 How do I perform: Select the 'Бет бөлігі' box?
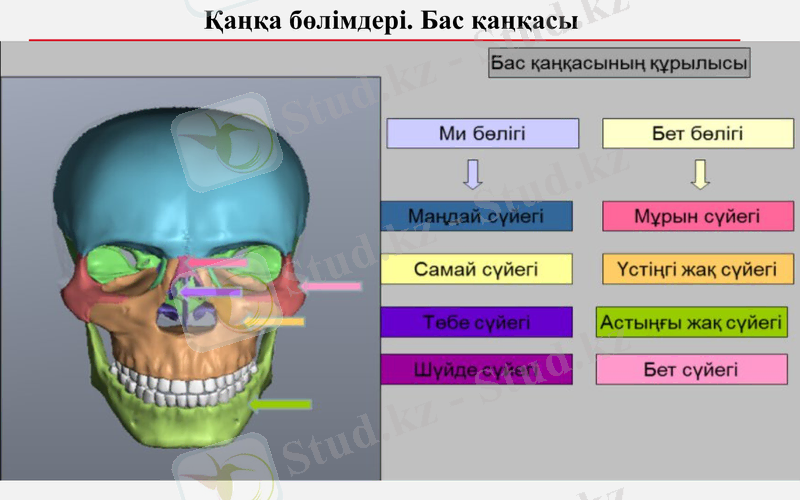click(698, 134)
